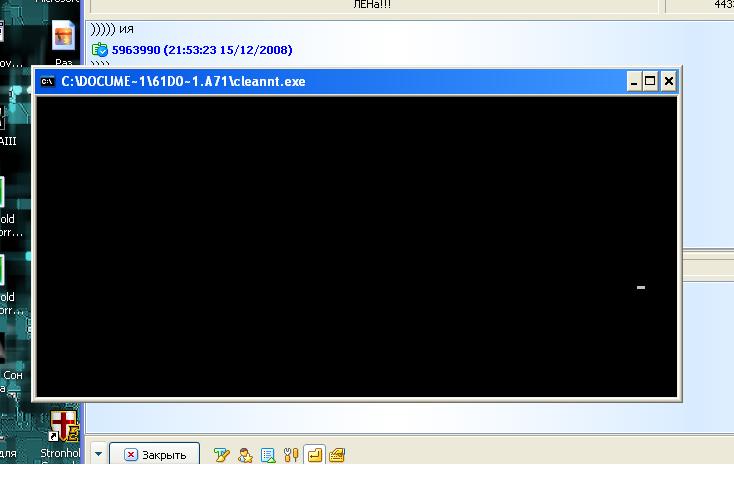Select the "ЛЕНа!!!" header at the top
This screenshot has height=503, width=734.
click(373, 5)
